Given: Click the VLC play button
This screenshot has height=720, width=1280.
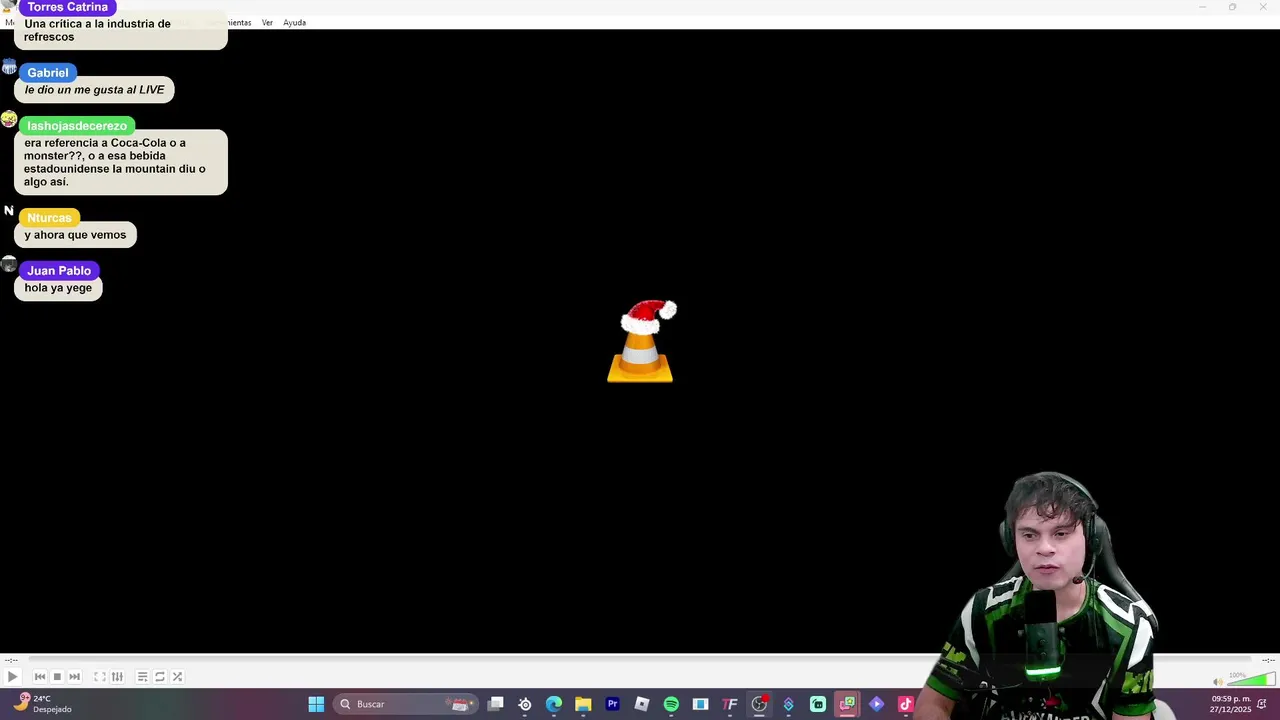Looking at the screenshot, I should (12, 677).
